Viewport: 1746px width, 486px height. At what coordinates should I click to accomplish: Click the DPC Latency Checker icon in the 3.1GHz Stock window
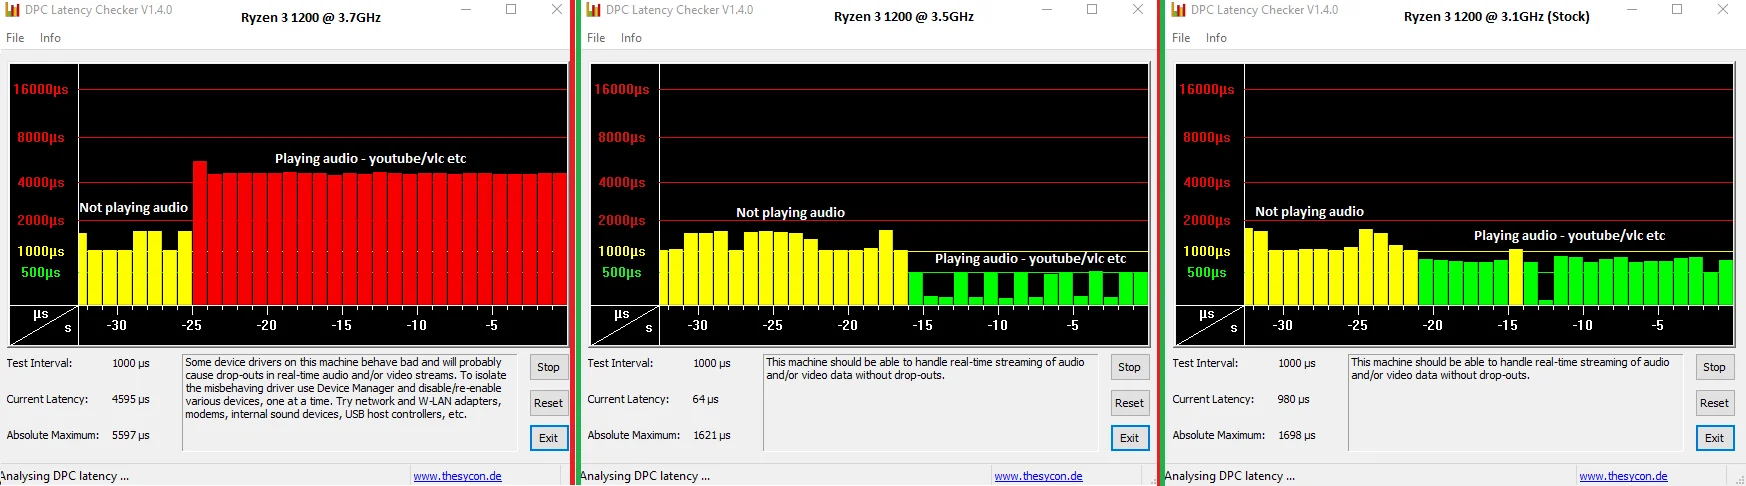tap(1176, 10)
